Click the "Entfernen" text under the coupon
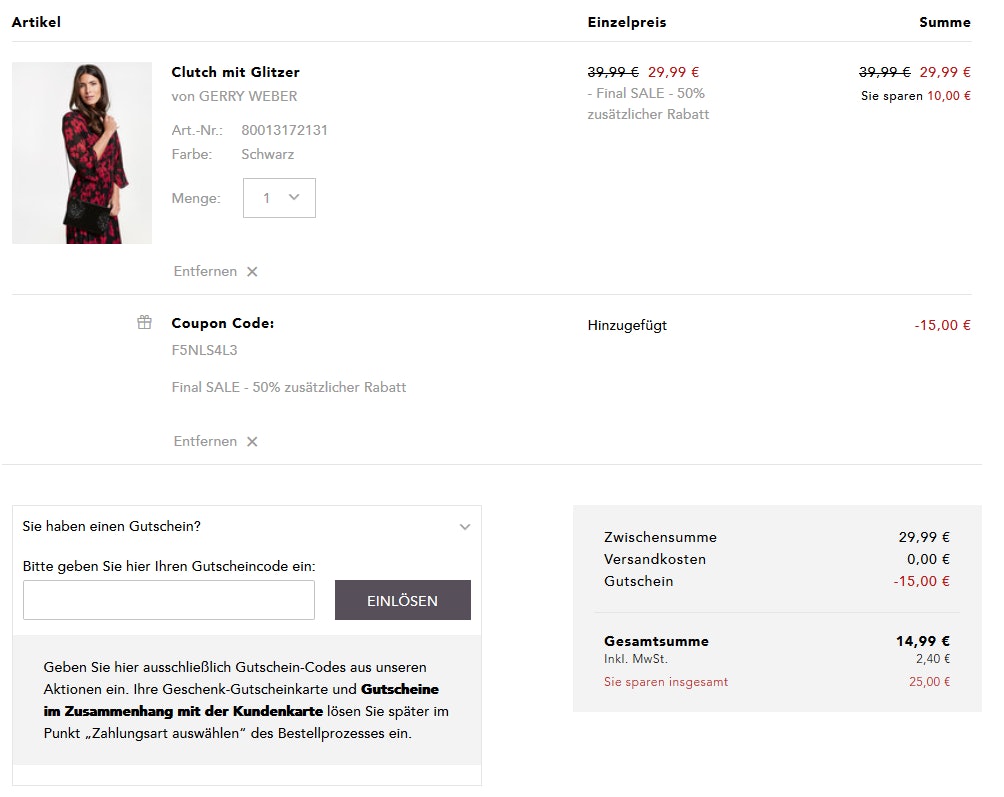This screenshot has height=797, width=1004. [205, 442]
